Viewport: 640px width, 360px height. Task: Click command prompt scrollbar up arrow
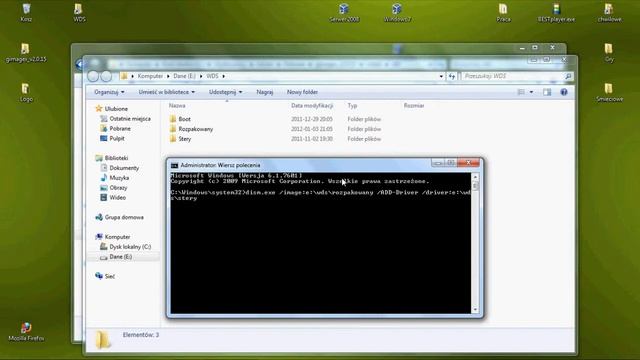(x=475, y=177)
